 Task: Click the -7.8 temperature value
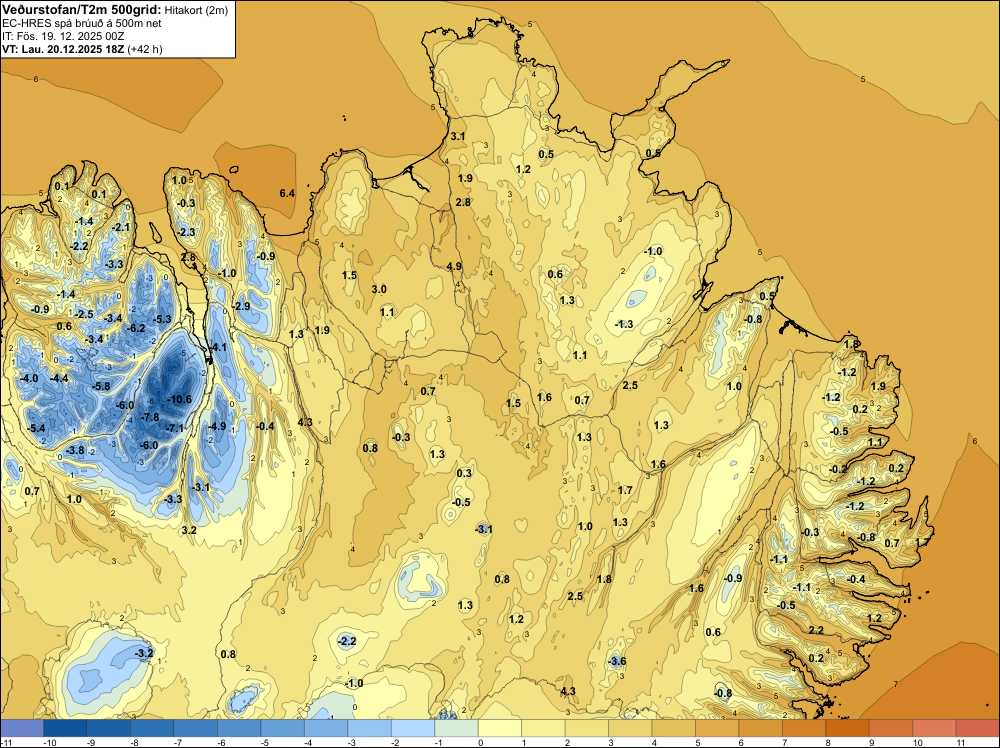(149, 417)
